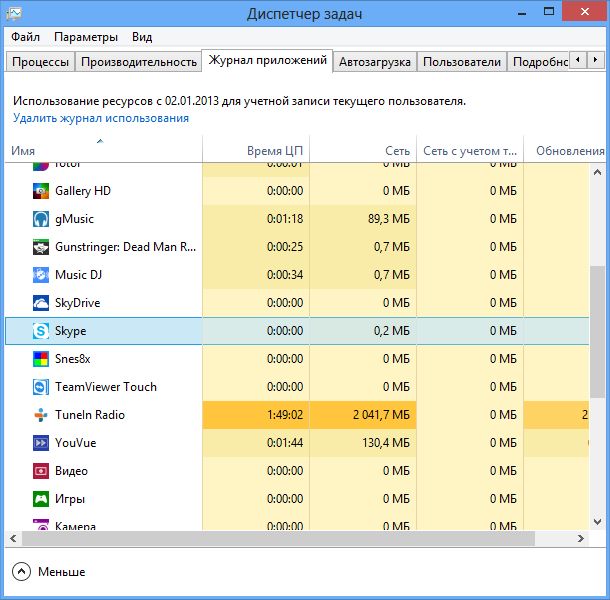The height and width of the screenshot is (600, 610).
Task: Select the TuneIn Radio icon
Action: [41, 415]
